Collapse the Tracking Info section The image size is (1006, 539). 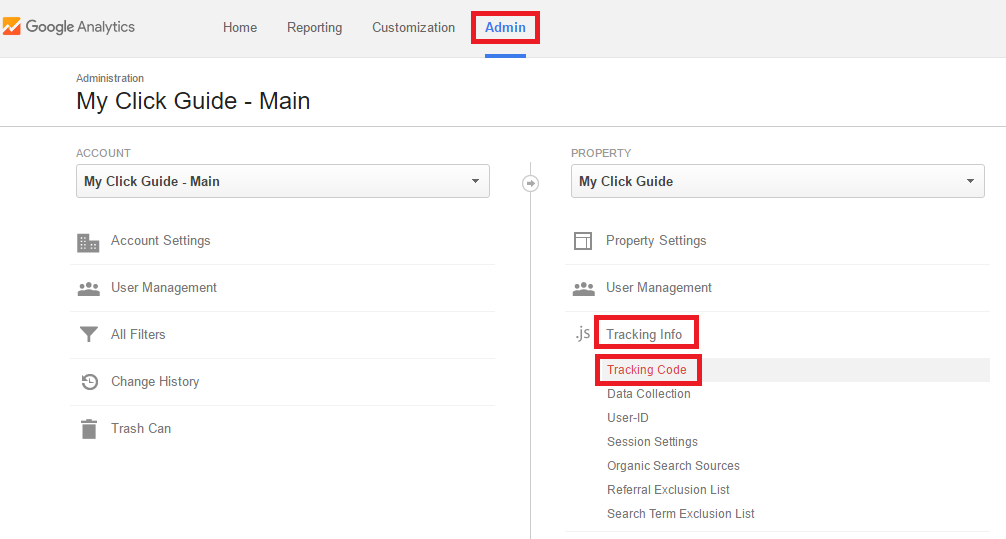644,334
